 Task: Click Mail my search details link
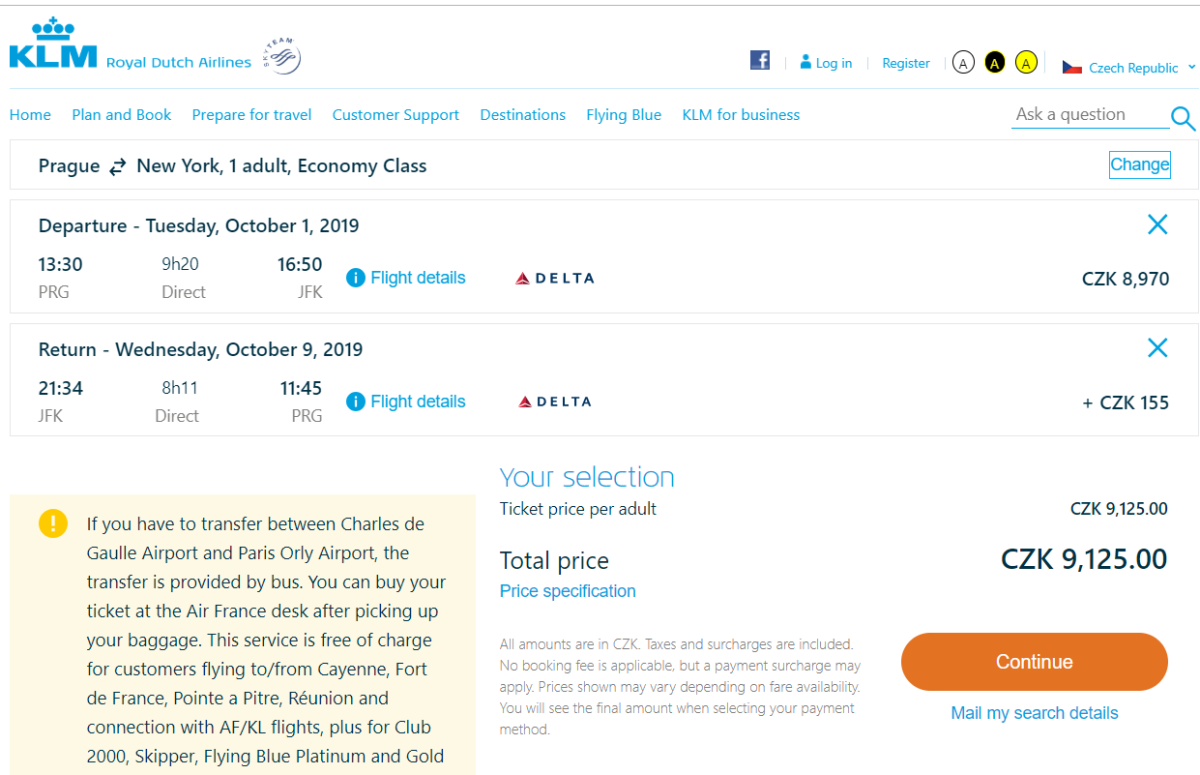1034,713
